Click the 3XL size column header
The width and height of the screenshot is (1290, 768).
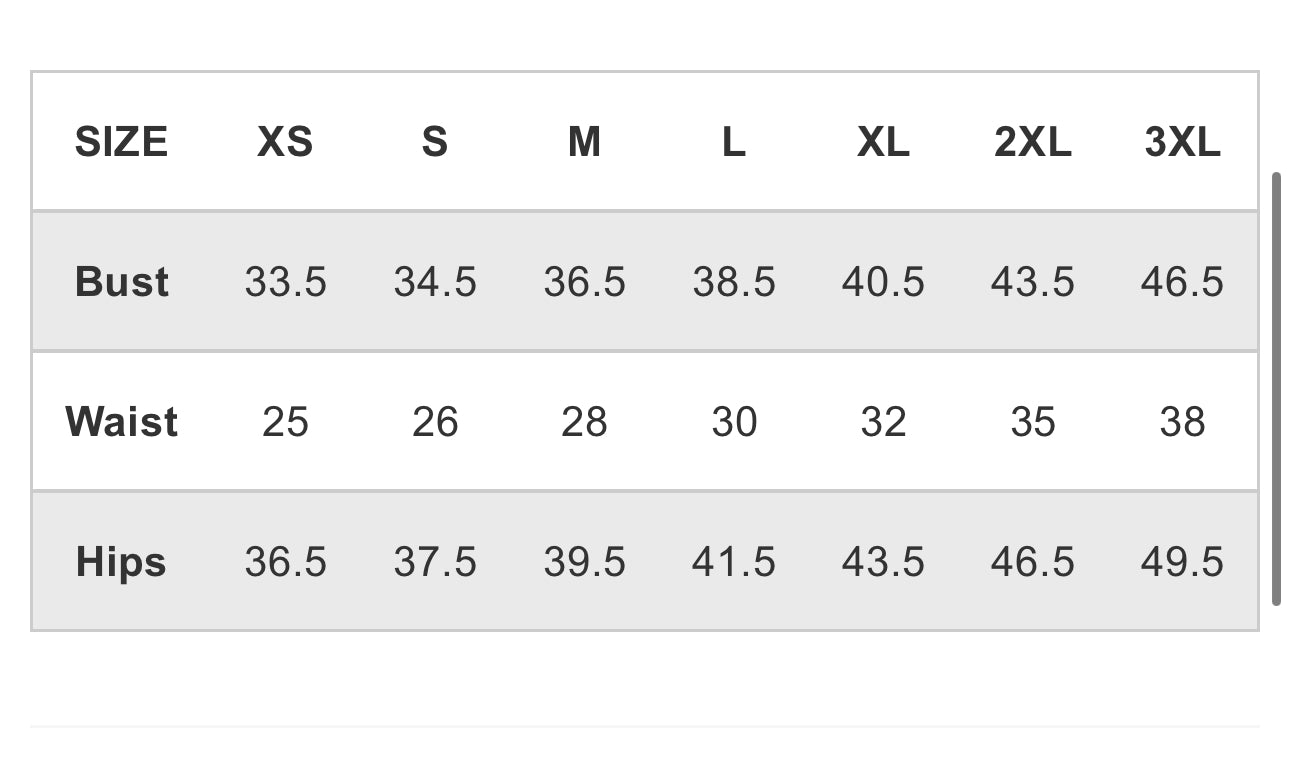click(x=1182, y=142)
